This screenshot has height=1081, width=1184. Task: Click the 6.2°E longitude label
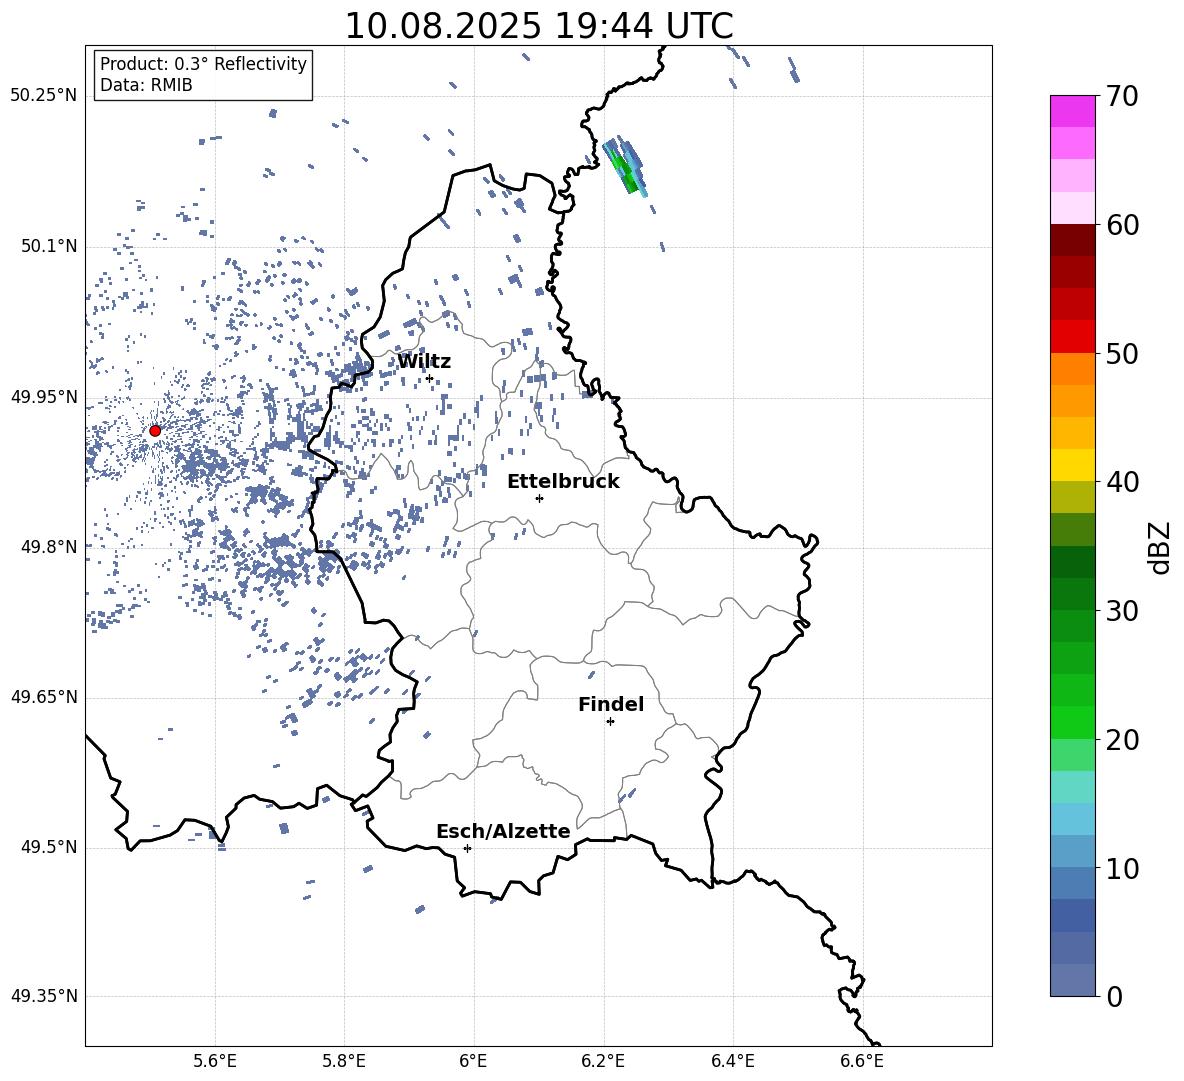pyautogui.click(x=603, y=1061)
